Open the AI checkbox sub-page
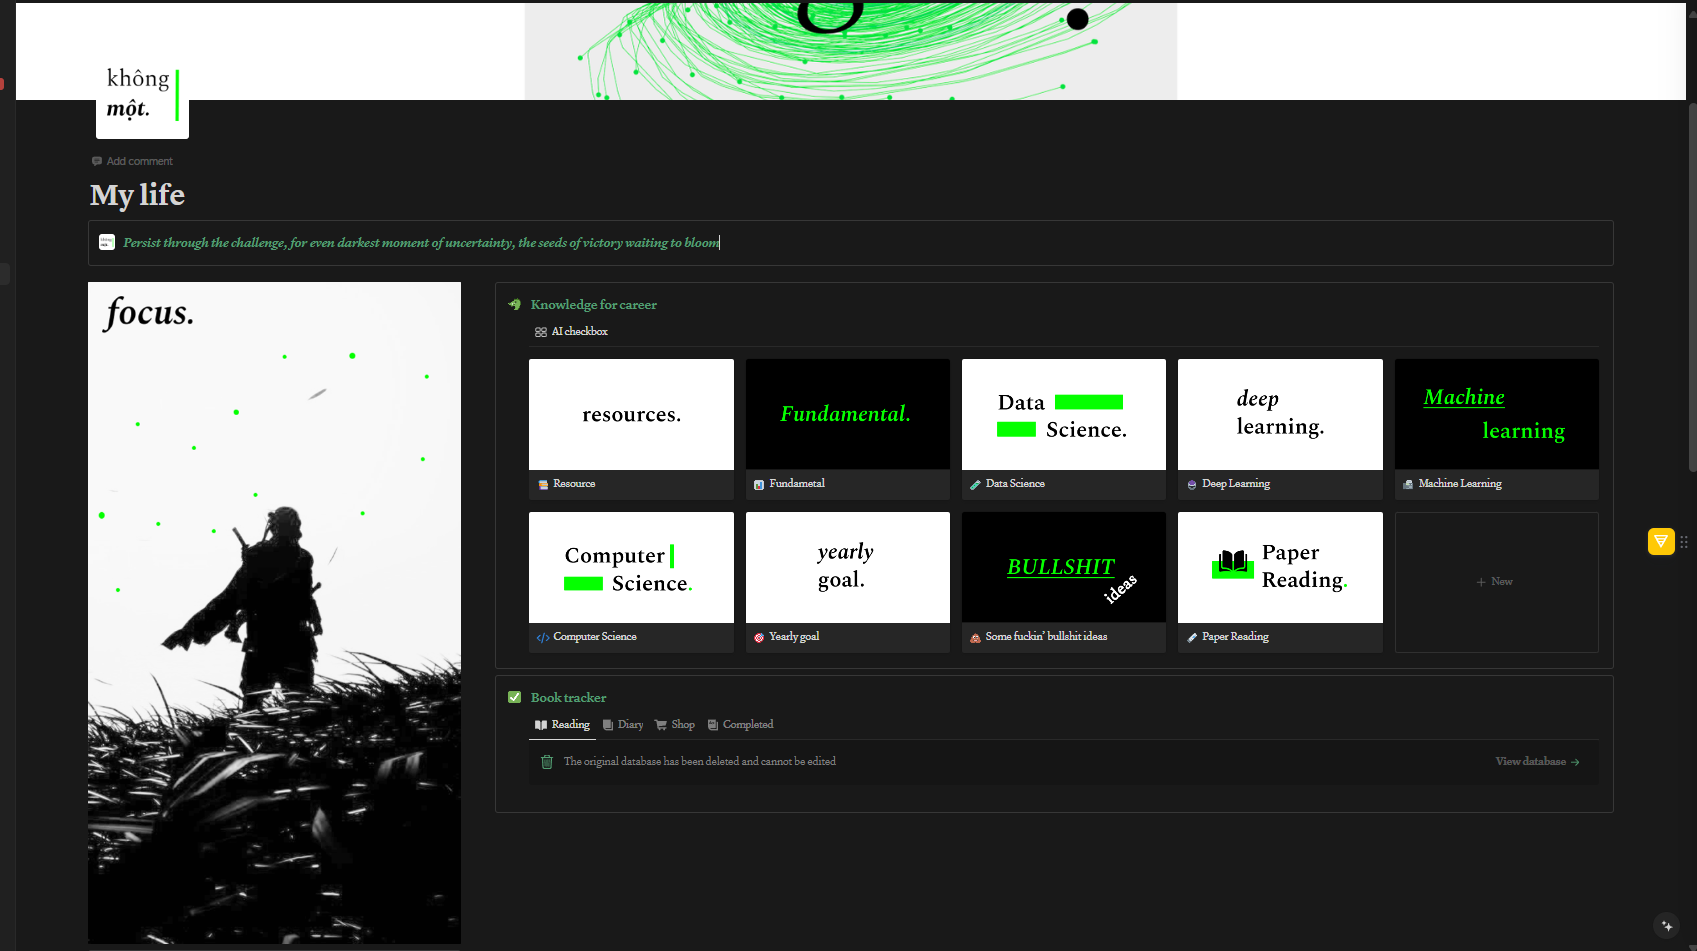The width and height of the screenshot is (1697, 951). pyautogui.click(x=579, y=331)
